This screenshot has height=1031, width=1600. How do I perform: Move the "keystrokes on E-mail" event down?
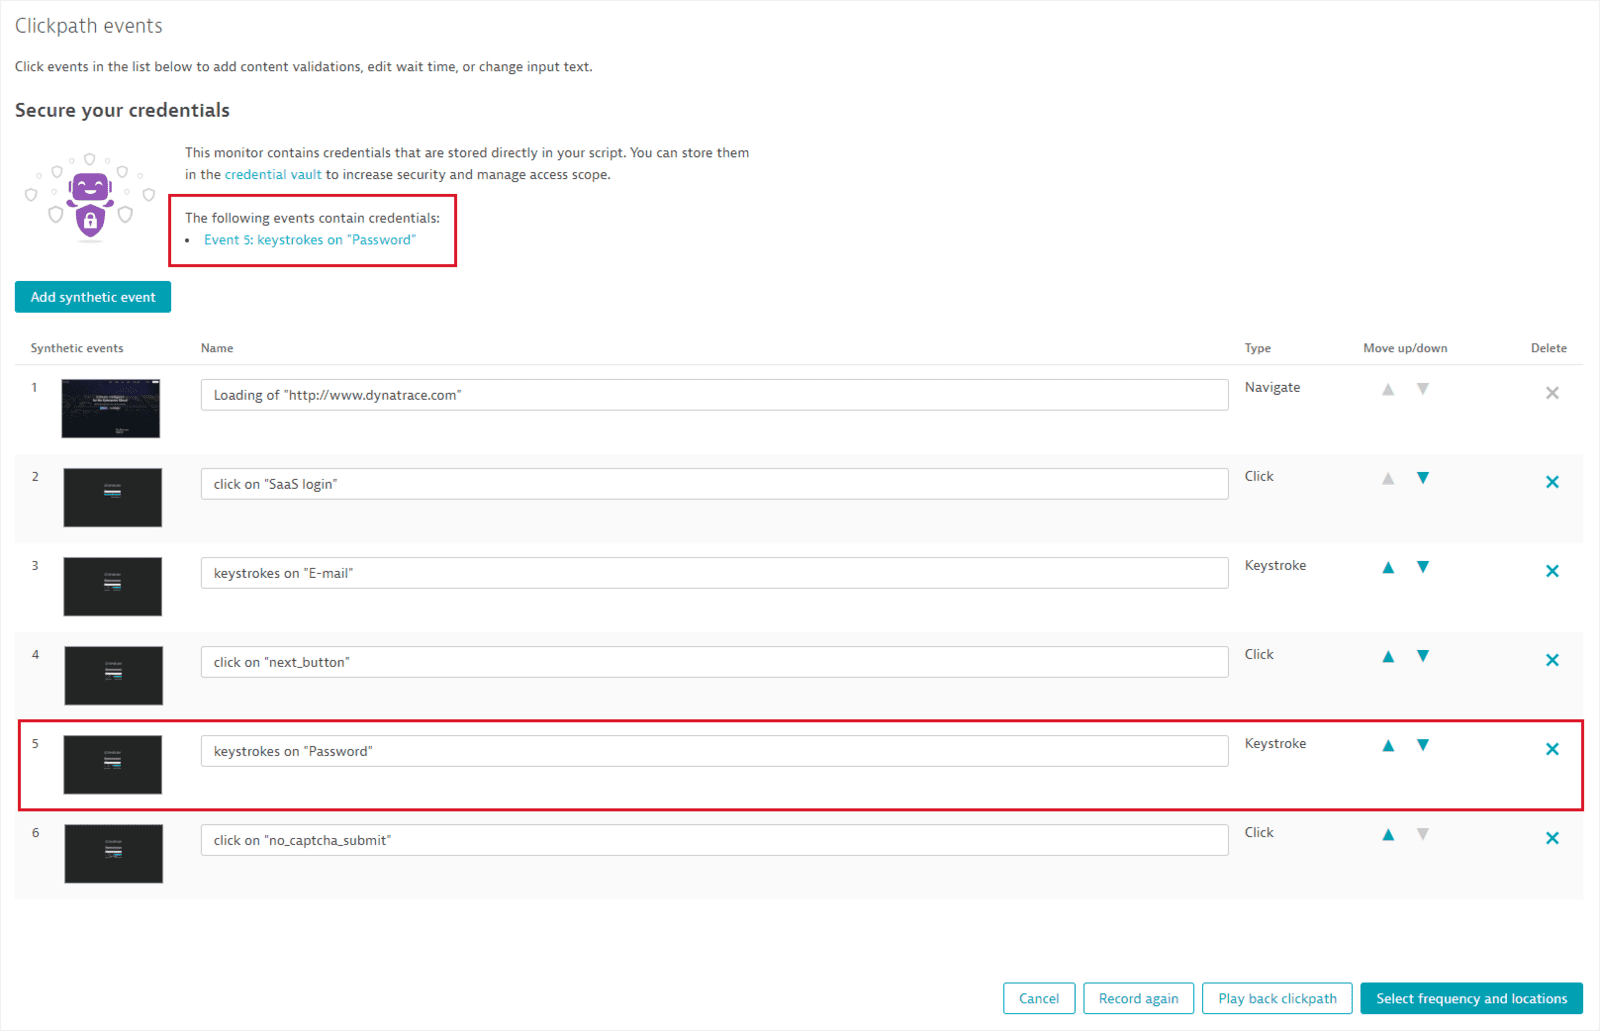pyautogui.click(x=1423, y=567)
